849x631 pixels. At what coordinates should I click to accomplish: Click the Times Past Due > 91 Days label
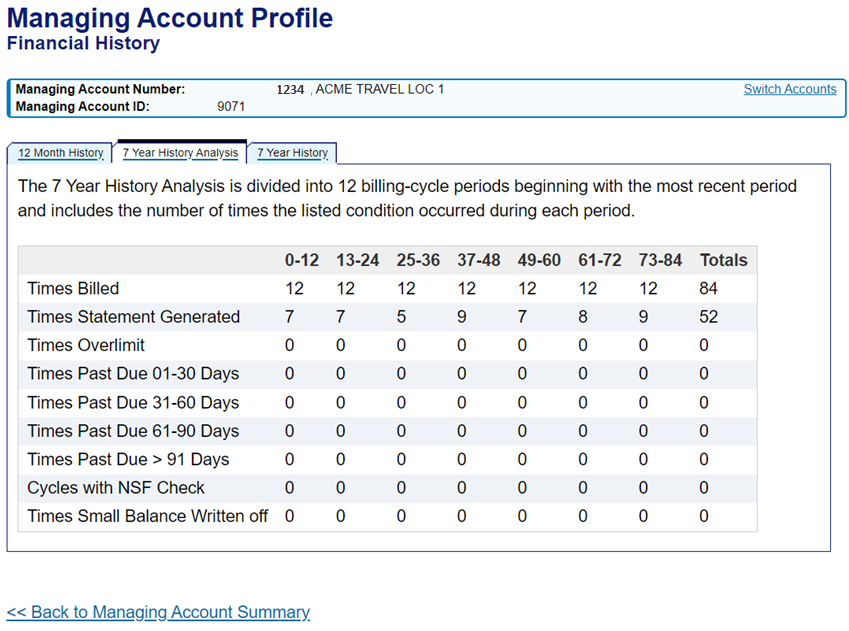[128, 459]
